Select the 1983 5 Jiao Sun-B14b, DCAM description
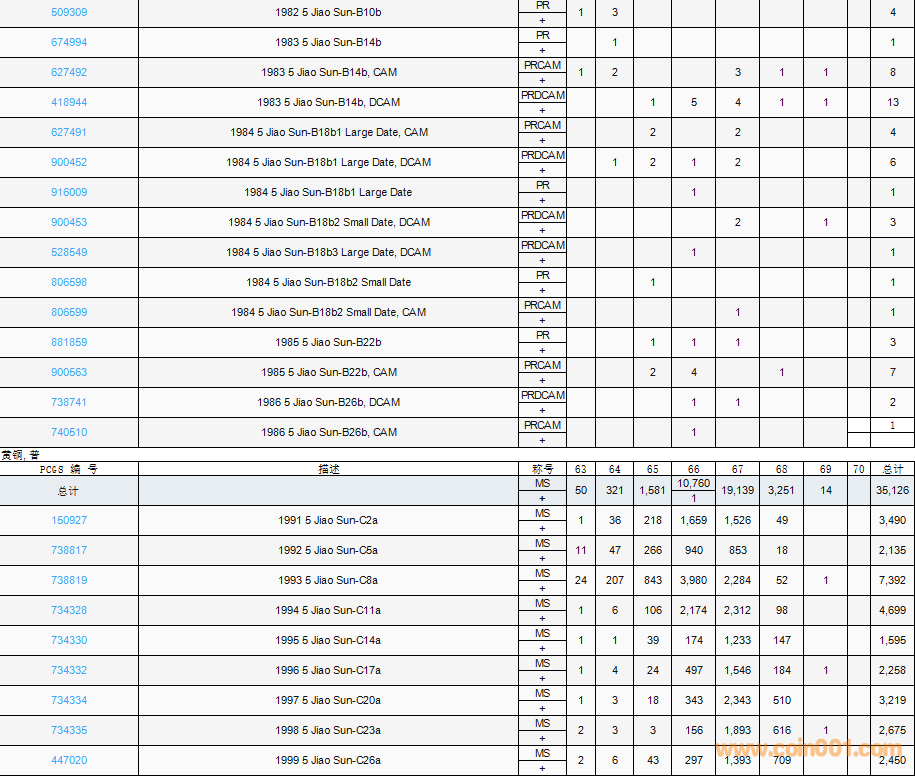Image resolution: width=915 pixels, height=776 pixels. click(328, 102)
